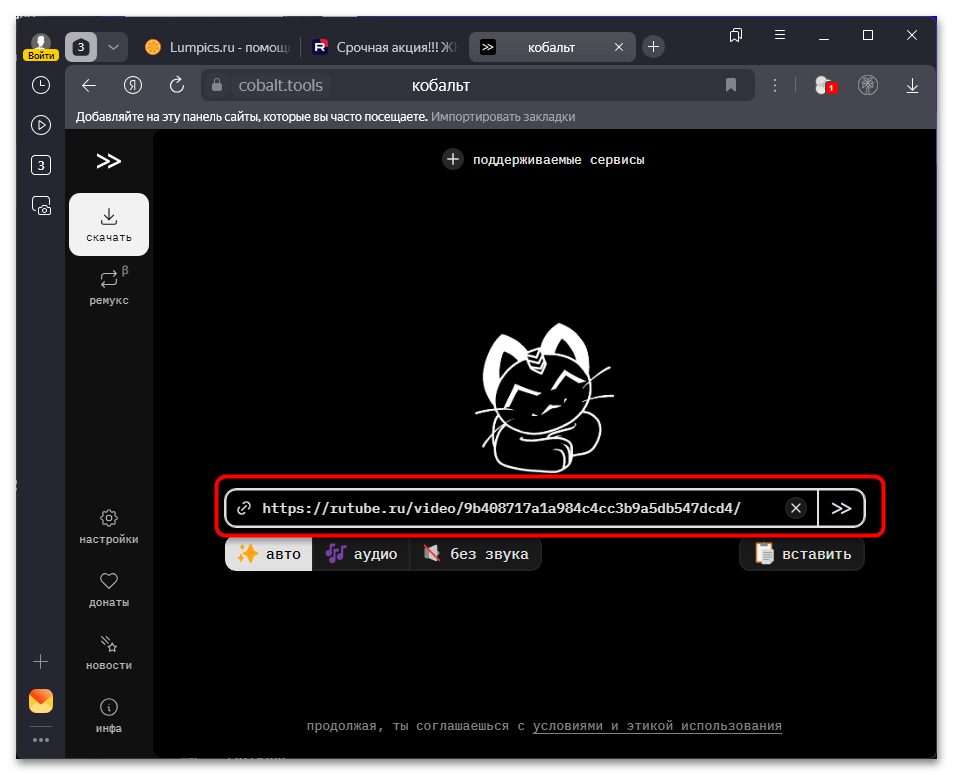Open the address bar three-dot menu
The height and width of the screenshot is (775, 953).
(775, 86)
